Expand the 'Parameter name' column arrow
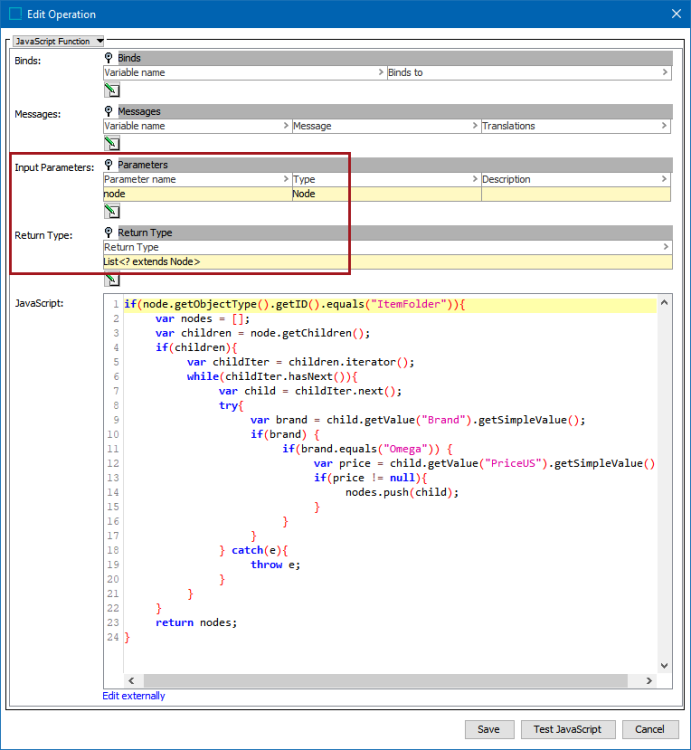The height and width of the screenshot is (750, 691). pyautogui.click(x=286, y=179)
